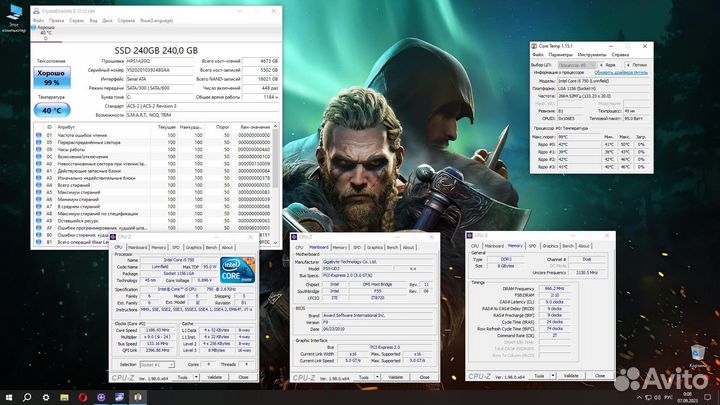
Task: Open CPU tab in CPU-Z Mainboard window
Action: tap(299, 248)
